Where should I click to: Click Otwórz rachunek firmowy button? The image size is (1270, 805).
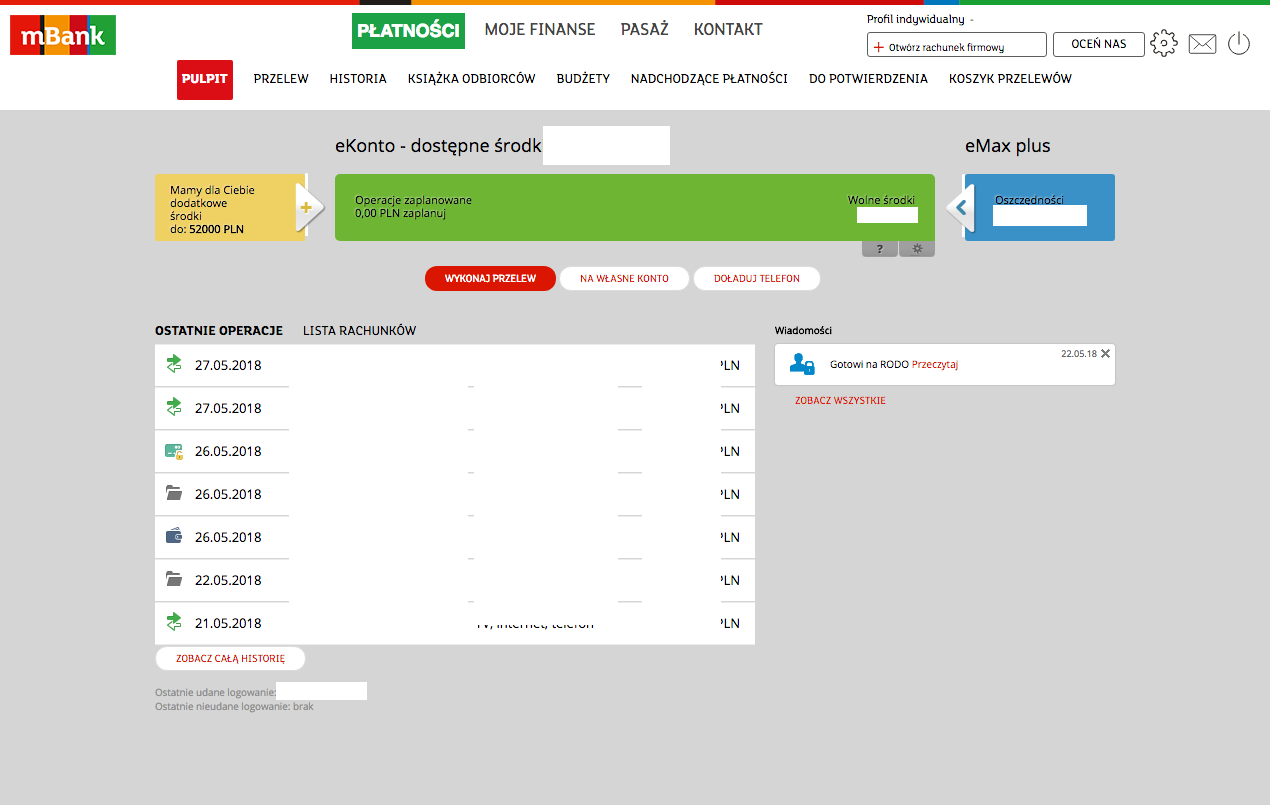(957, 45)
